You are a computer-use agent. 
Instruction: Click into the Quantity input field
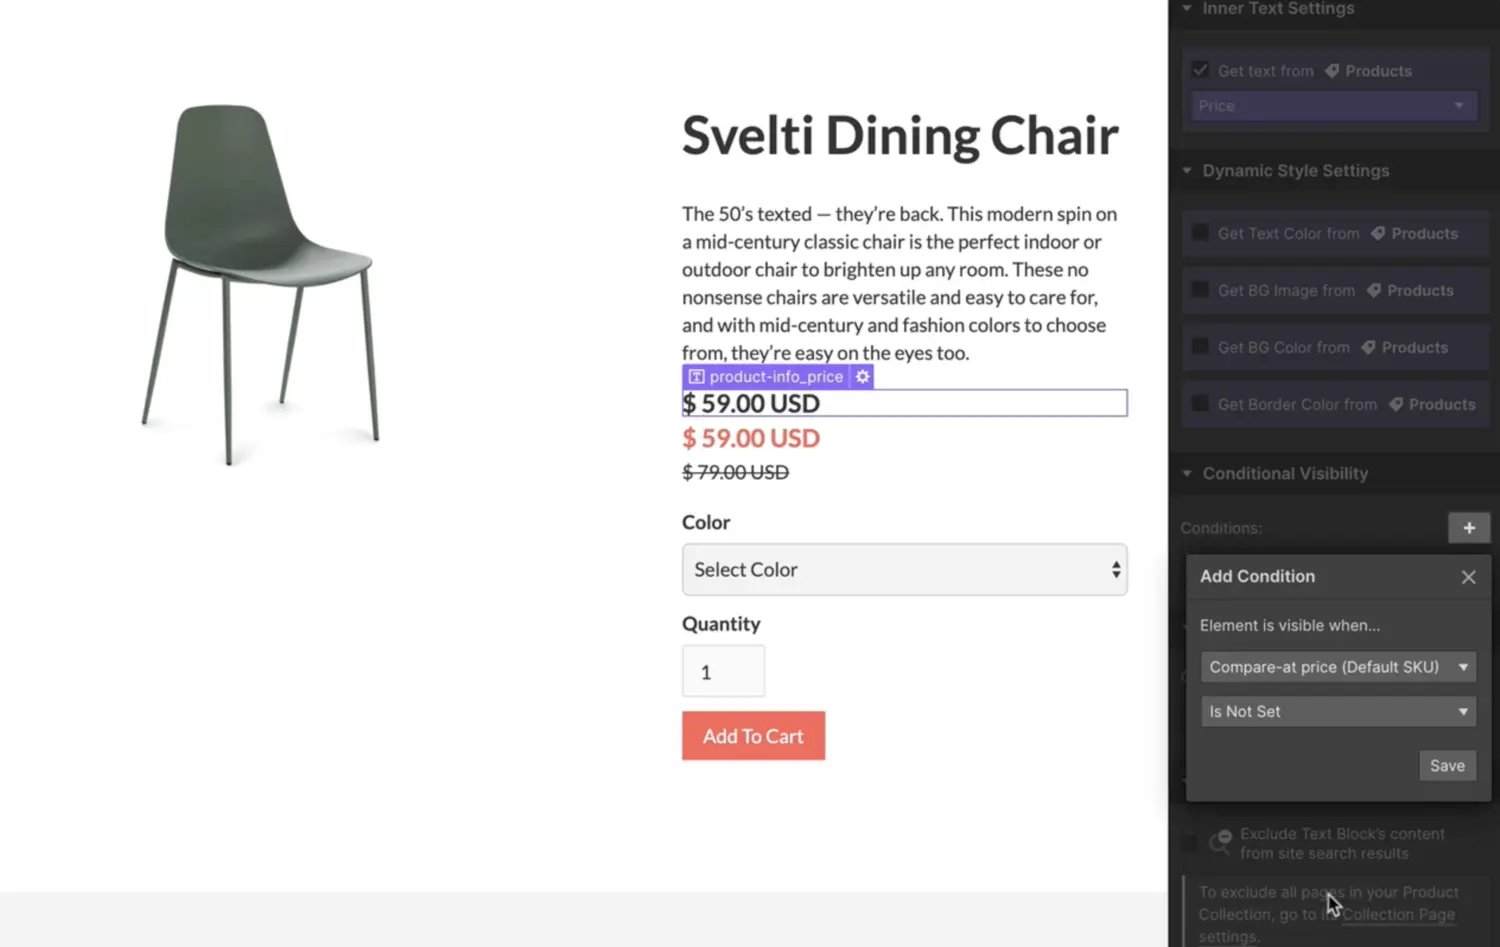tap(723, 672)
